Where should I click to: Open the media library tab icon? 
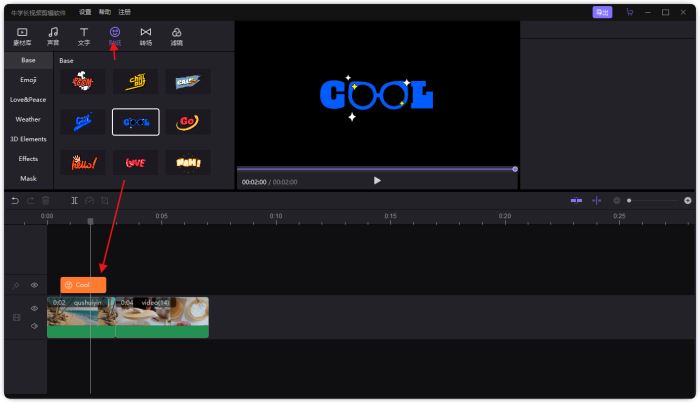(22, 36)
